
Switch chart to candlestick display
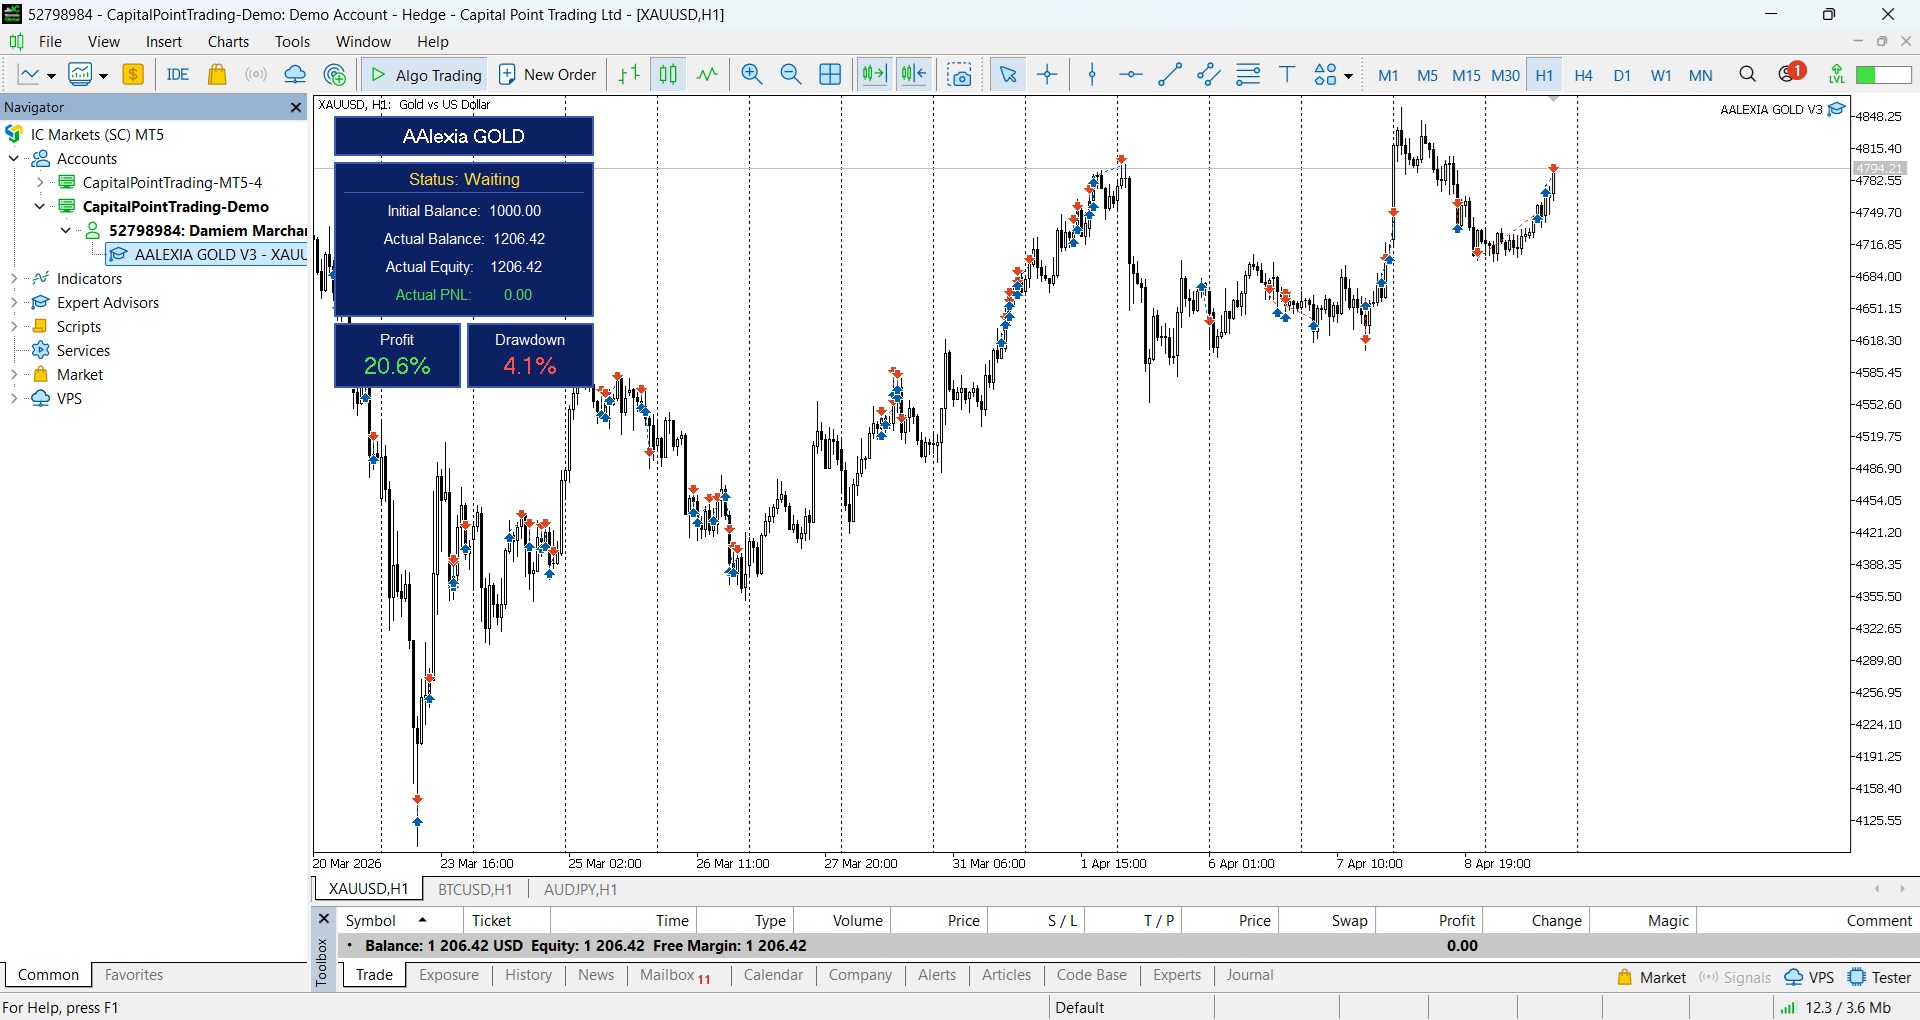click(668, 75)
